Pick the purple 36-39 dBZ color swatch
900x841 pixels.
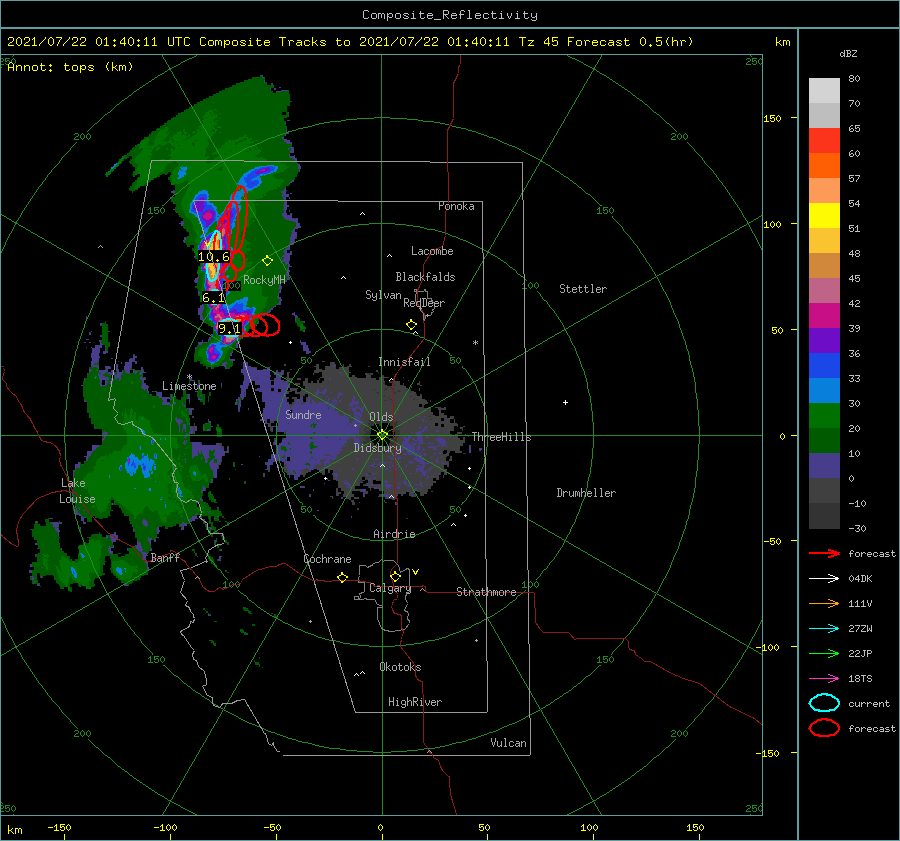(x=824, y=340)
